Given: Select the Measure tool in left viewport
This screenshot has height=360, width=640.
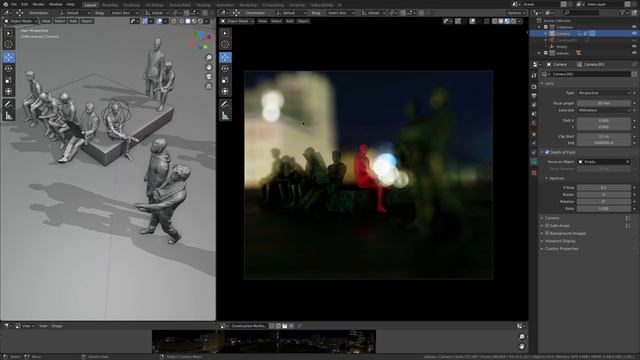Looking at the screenshot, I should coord(9,116).
